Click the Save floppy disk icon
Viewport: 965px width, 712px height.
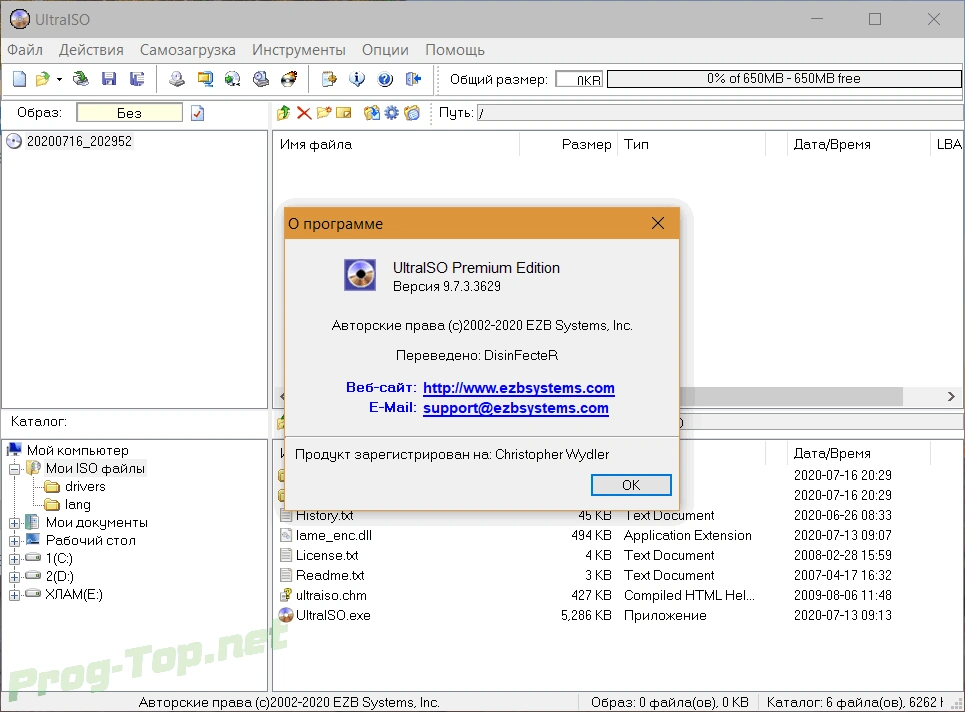point(109,79)
